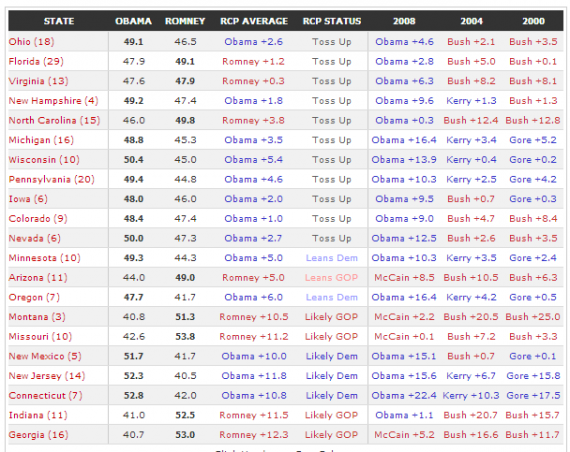Open the Florida (29) state link

pos(36,61)
